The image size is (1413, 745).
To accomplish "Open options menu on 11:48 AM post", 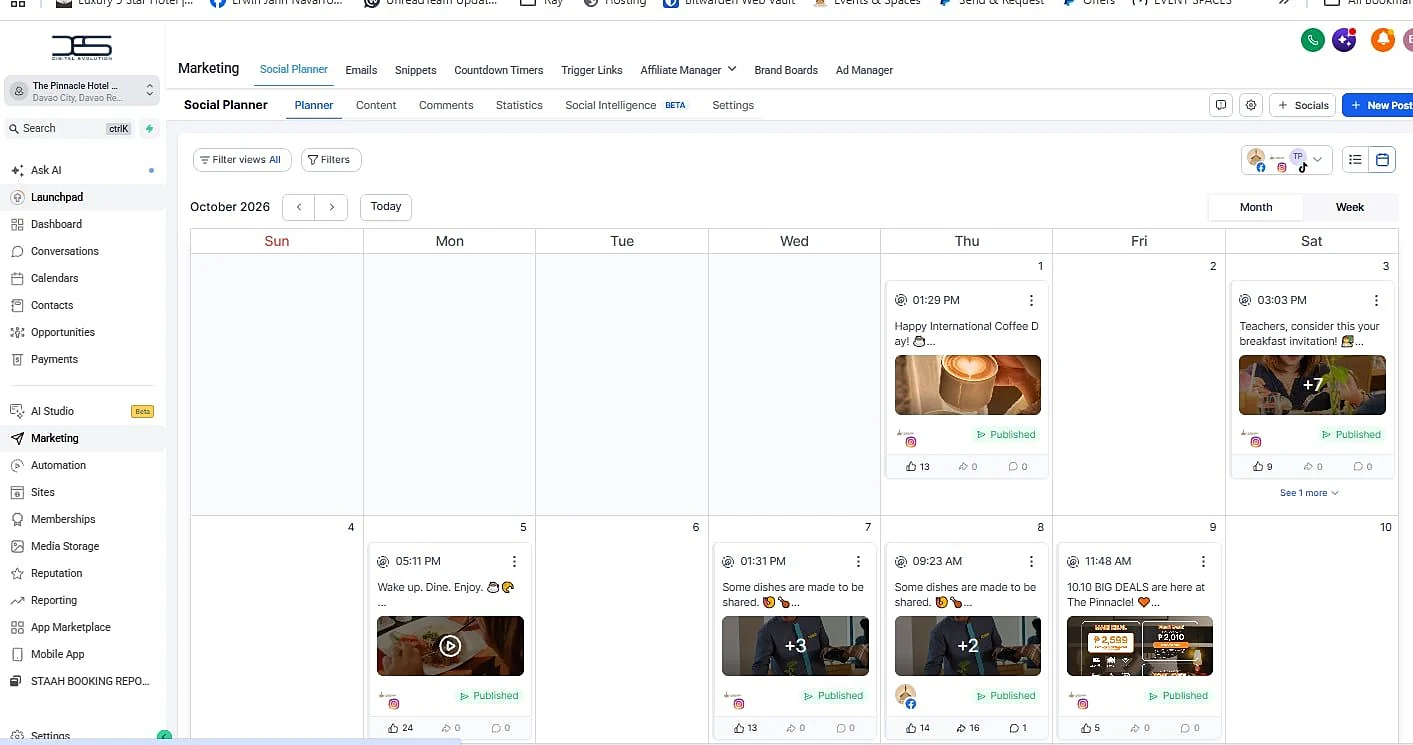I will (1203, 561).
